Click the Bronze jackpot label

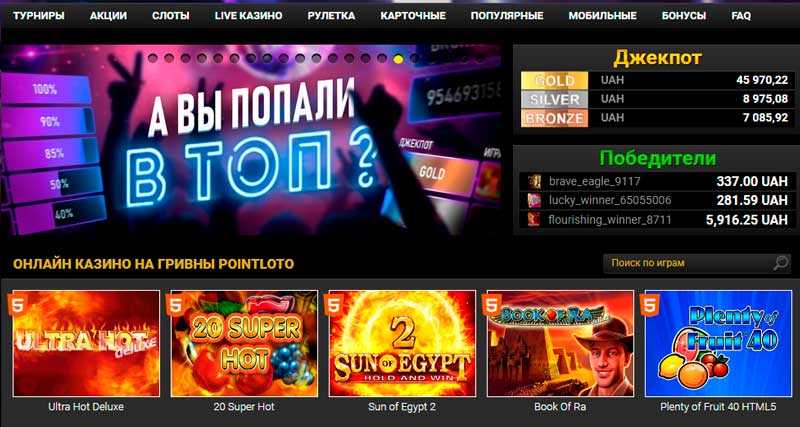tap(554, 118)
